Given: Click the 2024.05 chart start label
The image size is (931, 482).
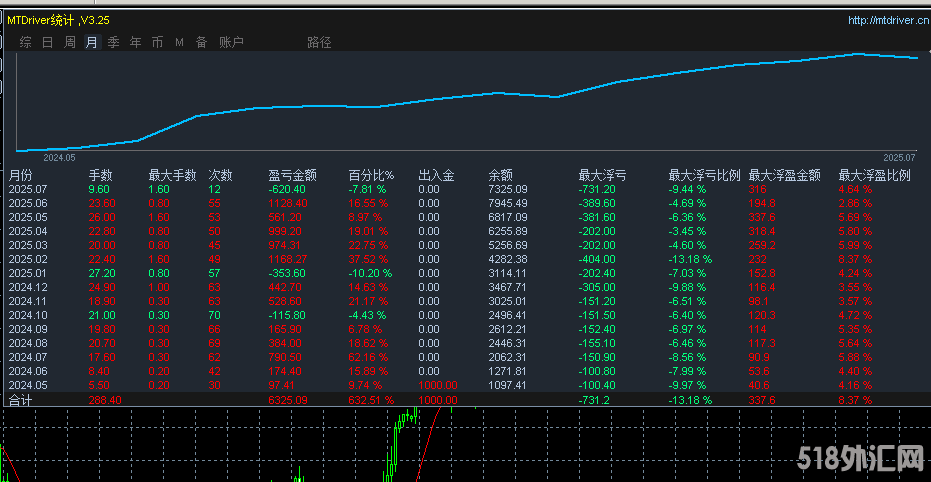Looking at the screenshot, I should pyautogui.click(x=59, y=158).
